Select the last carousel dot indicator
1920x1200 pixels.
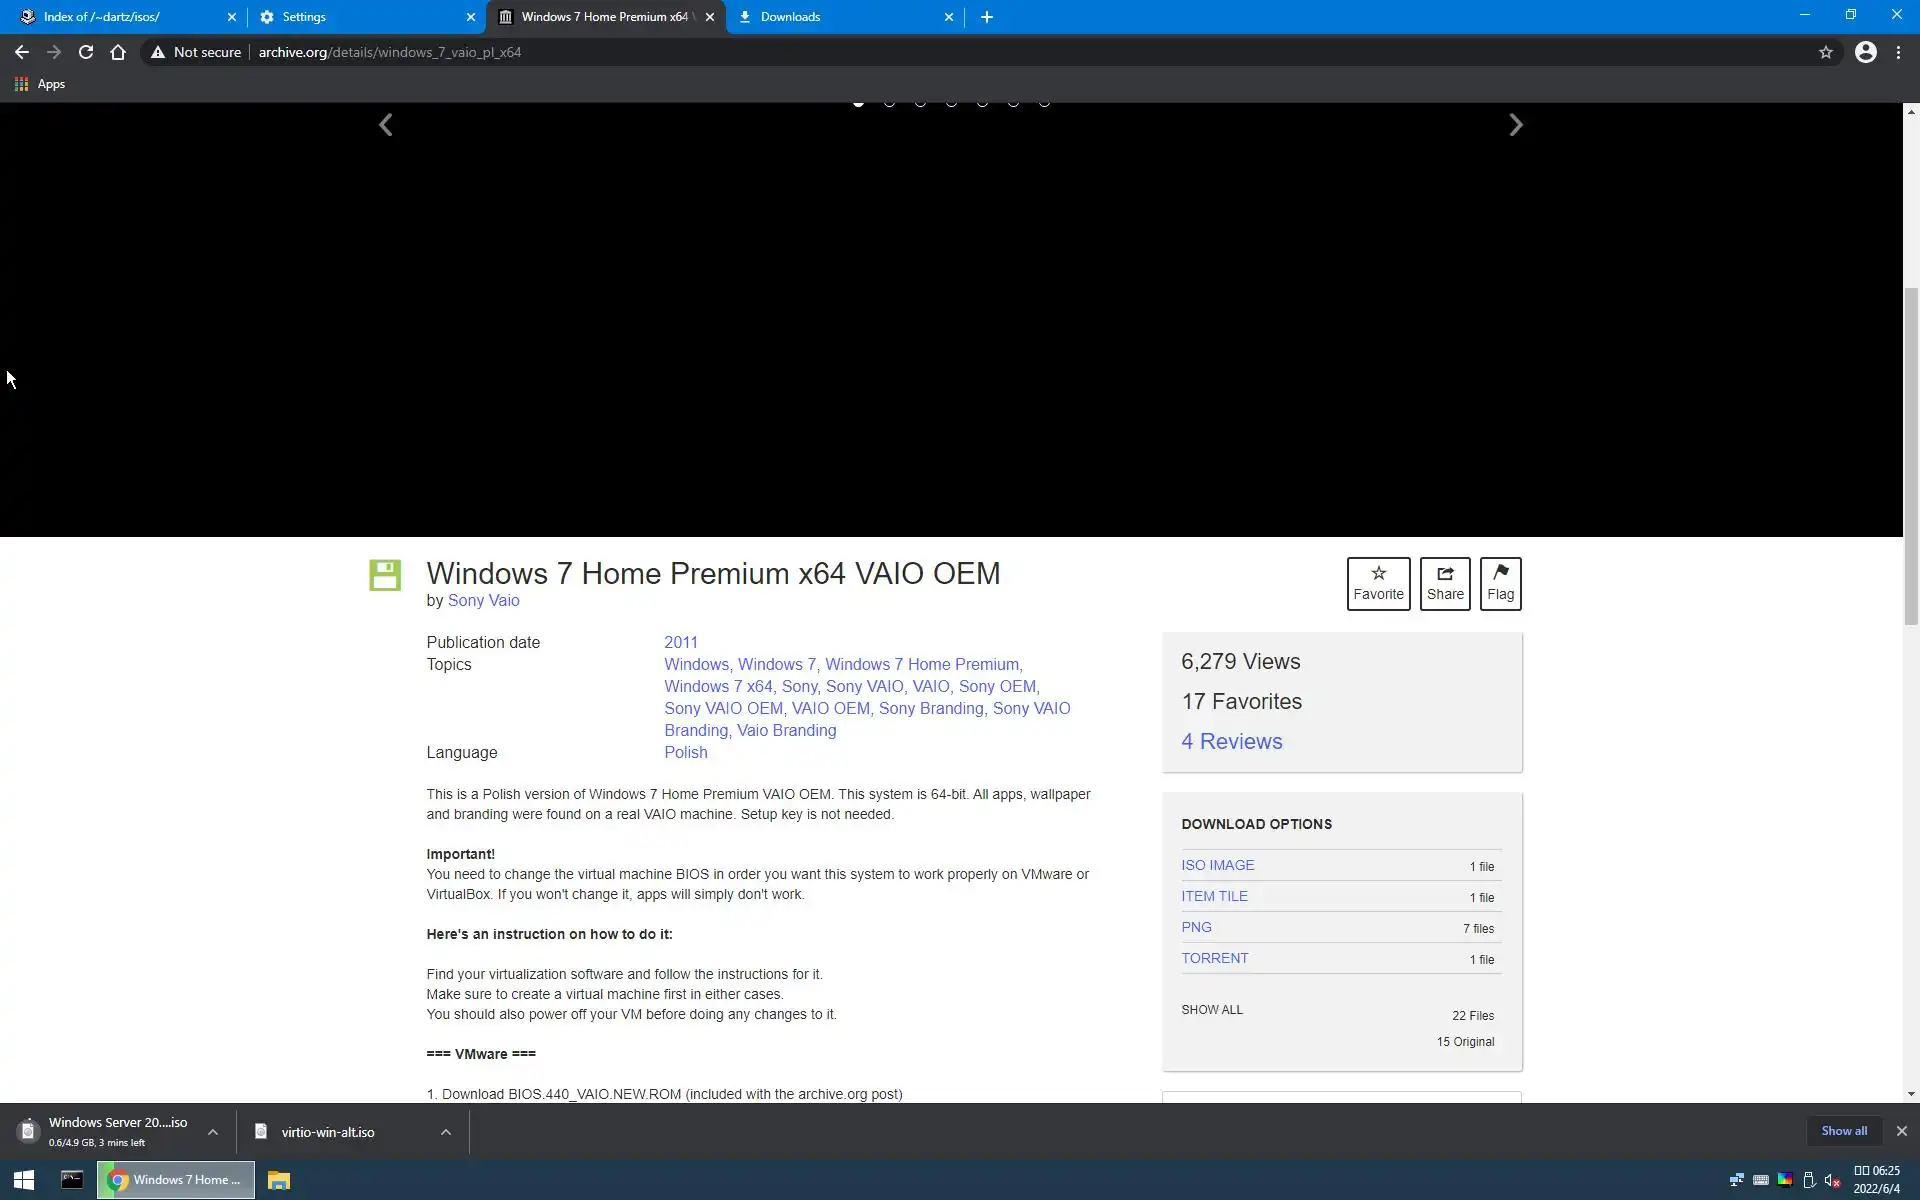tap(1044, 103)
